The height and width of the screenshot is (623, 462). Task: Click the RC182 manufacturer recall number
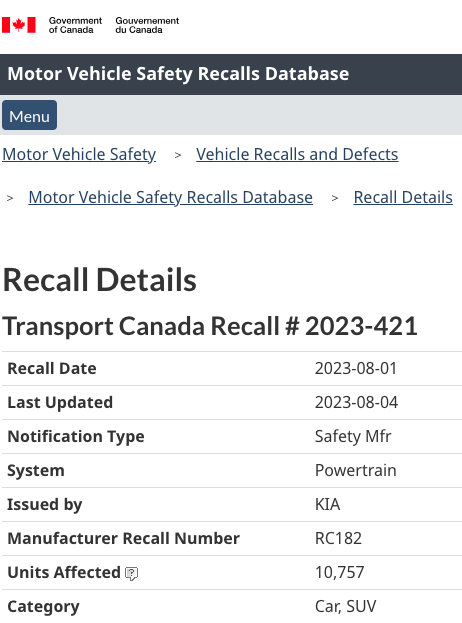point(338,539)
